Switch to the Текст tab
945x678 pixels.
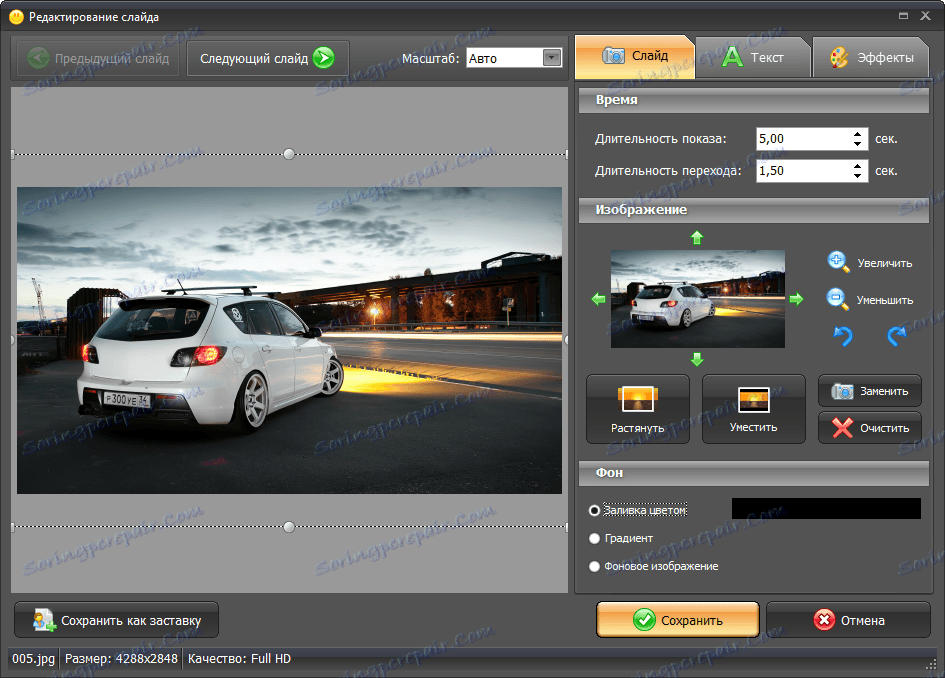752,57
